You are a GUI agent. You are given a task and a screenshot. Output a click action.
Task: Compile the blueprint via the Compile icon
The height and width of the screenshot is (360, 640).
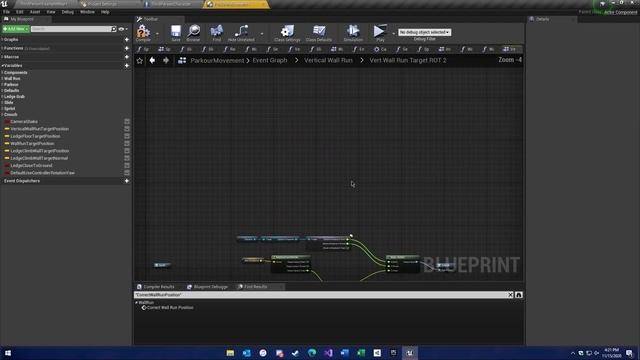point(143,32)
